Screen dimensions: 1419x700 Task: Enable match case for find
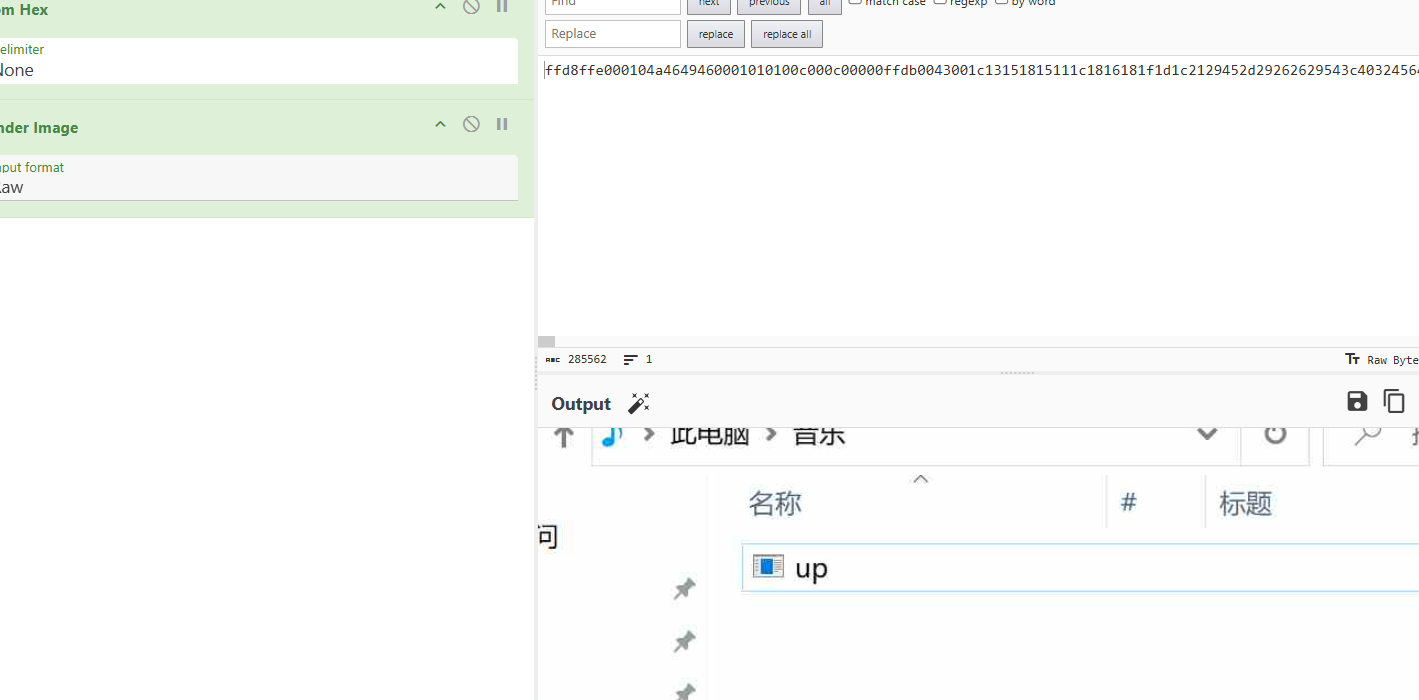point(854,2)
